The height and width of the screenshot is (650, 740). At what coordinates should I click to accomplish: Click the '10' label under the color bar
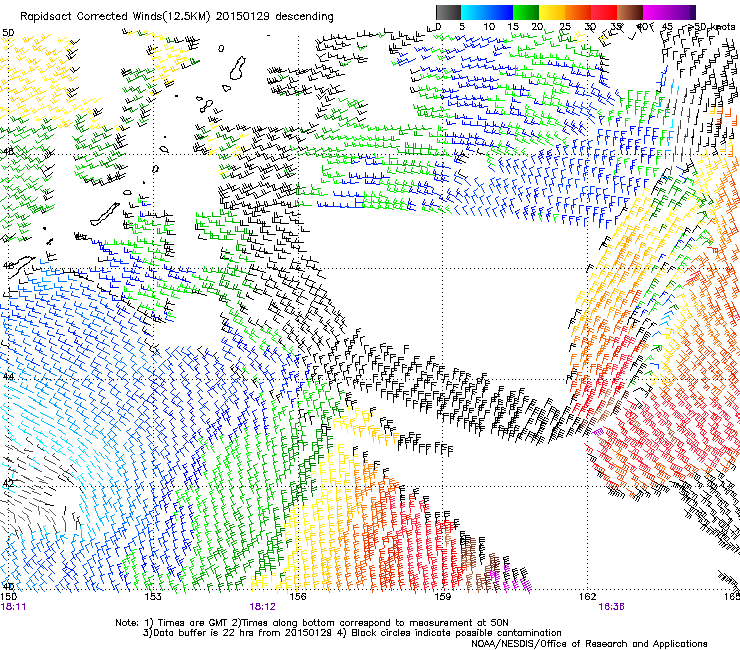489,27
